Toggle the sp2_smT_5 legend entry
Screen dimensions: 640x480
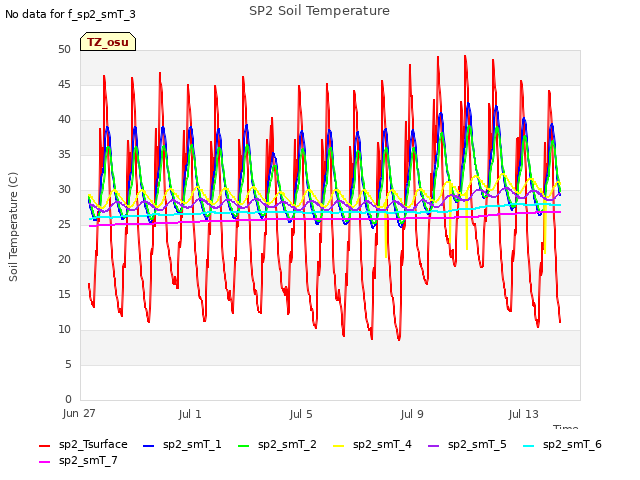coord(467,444)
